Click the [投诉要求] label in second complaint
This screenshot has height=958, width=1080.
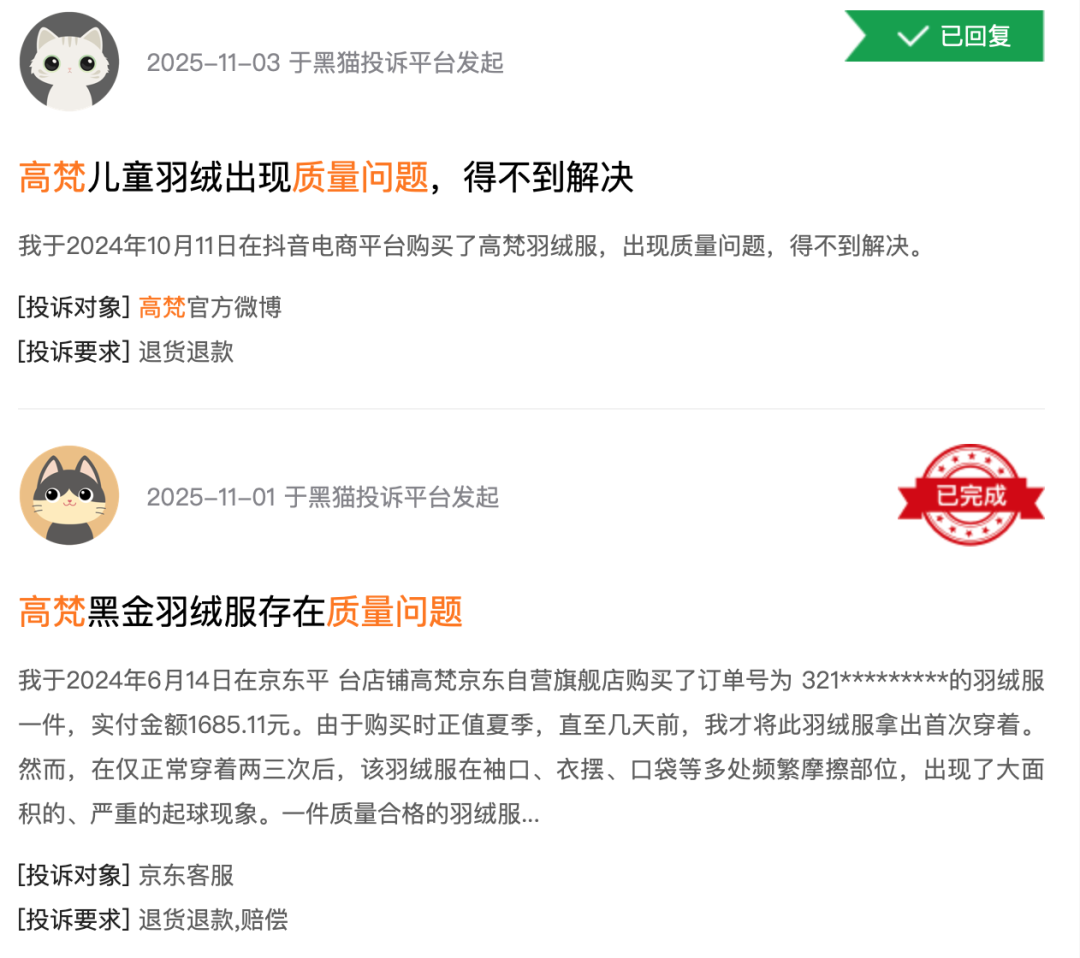tap(74, 920)
